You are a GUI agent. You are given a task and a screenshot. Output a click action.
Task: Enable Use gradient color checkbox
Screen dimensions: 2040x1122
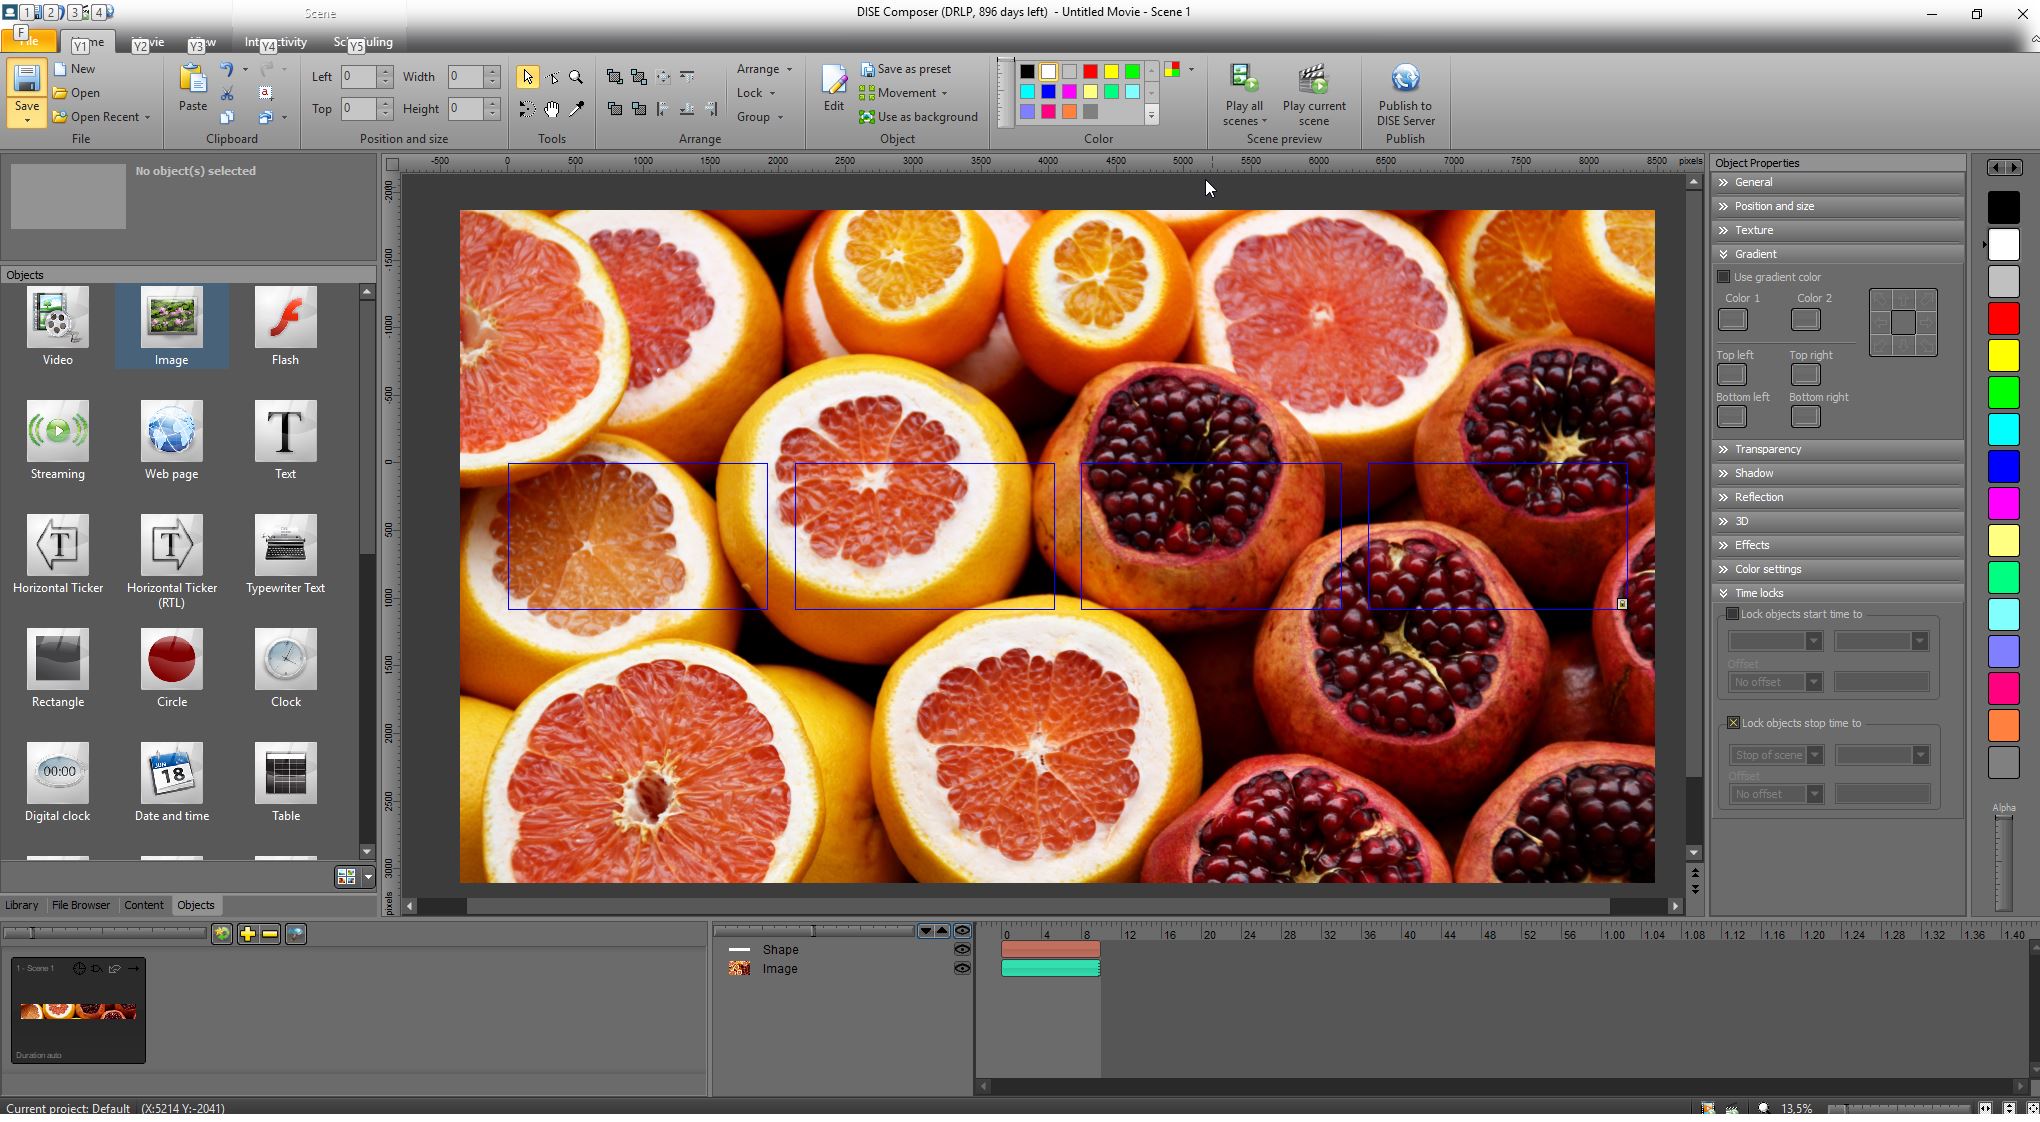click(1724, 277)
